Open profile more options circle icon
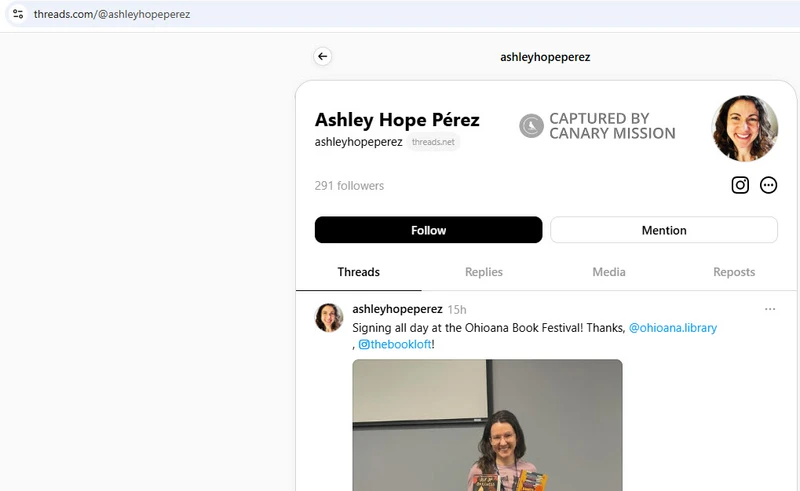This screenshot has height=491, width=800. [x=768, y=185]
